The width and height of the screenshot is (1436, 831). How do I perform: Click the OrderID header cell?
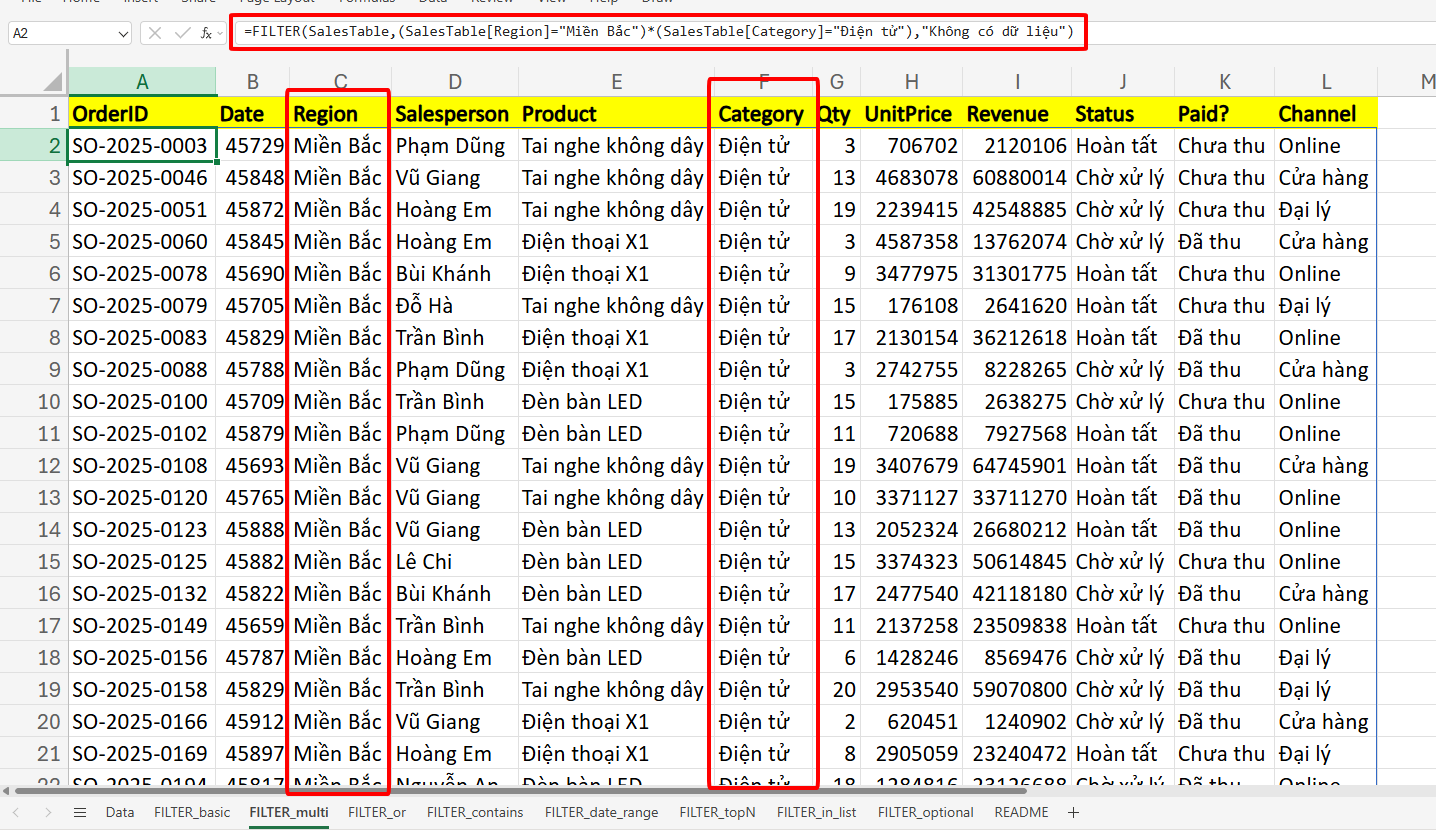pyautogui.click(x=142, y=114)
